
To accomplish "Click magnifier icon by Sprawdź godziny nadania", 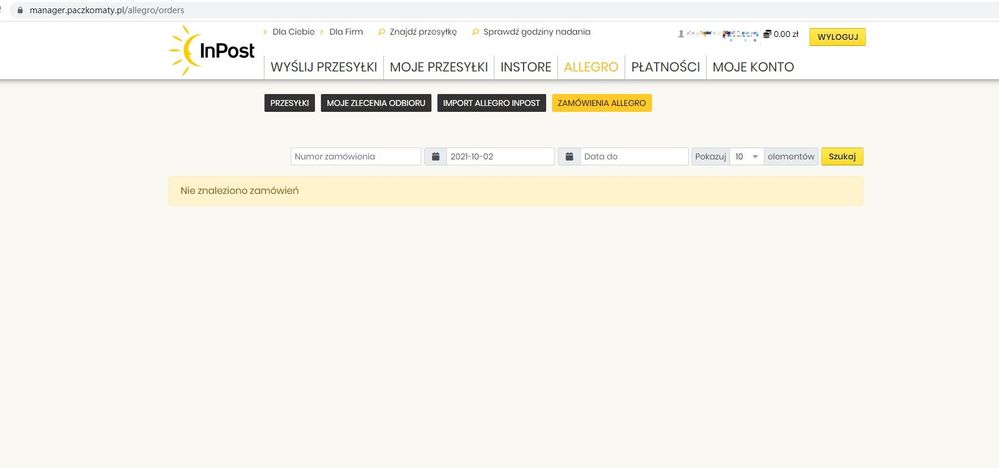I will 475,32.
